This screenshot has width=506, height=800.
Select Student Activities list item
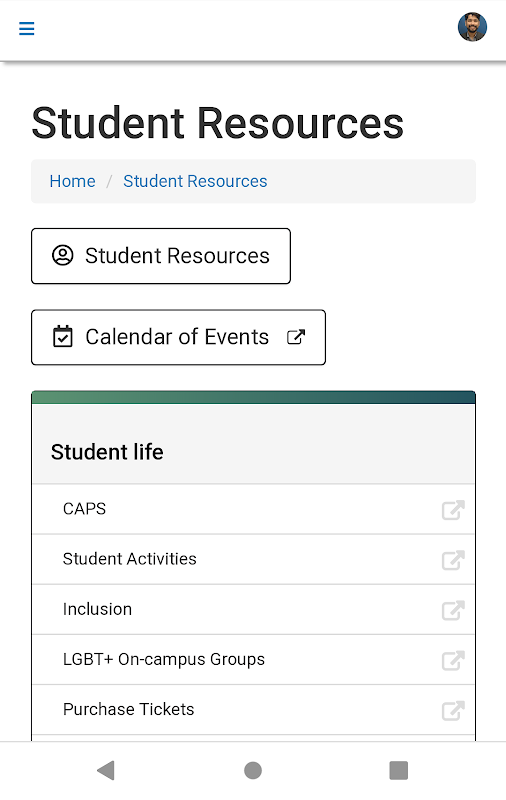pyautogui.click(x=254, y=559)
